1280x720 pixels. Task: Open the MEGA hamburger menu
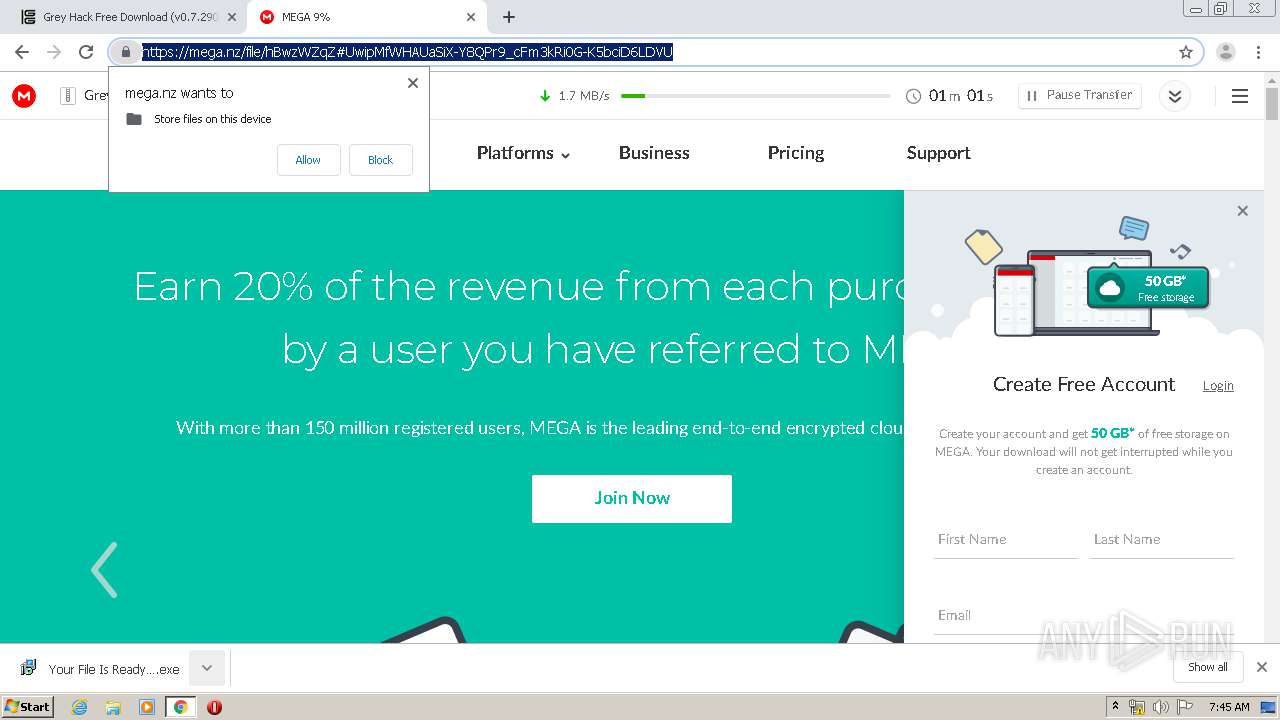pyautogui.click(x=1240, y=96)
